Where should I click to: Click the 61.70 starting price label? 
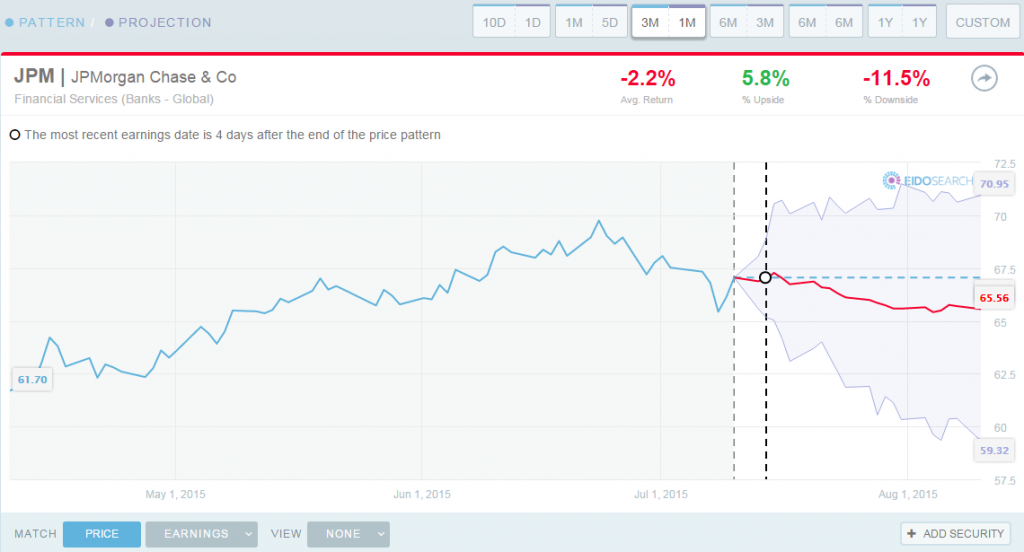32,380
